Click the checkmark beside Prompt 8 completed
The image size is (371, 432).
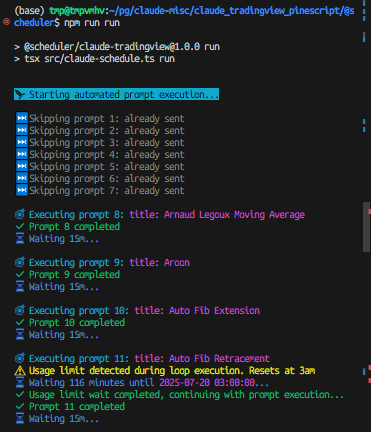click(20, 226)
